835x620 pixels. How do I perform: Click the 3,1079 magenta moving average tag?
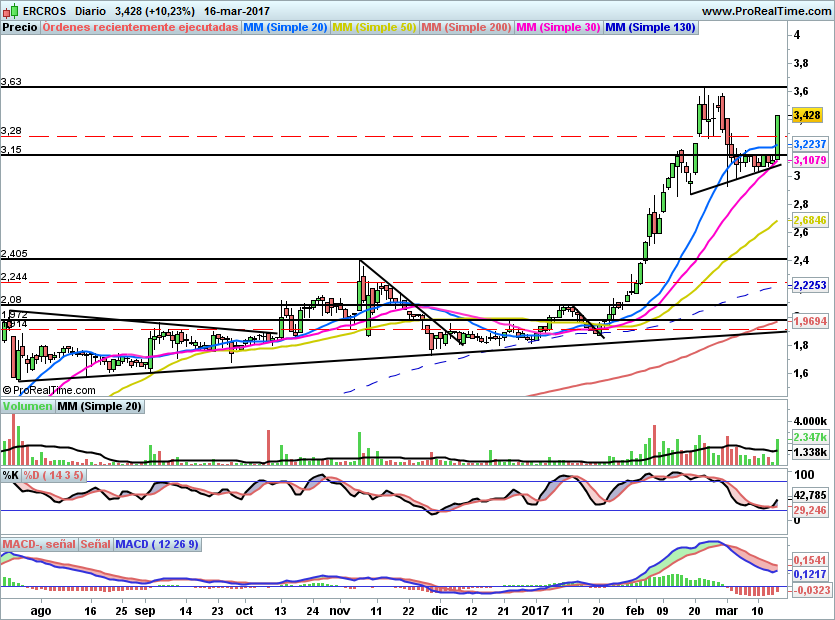[810, 160]
